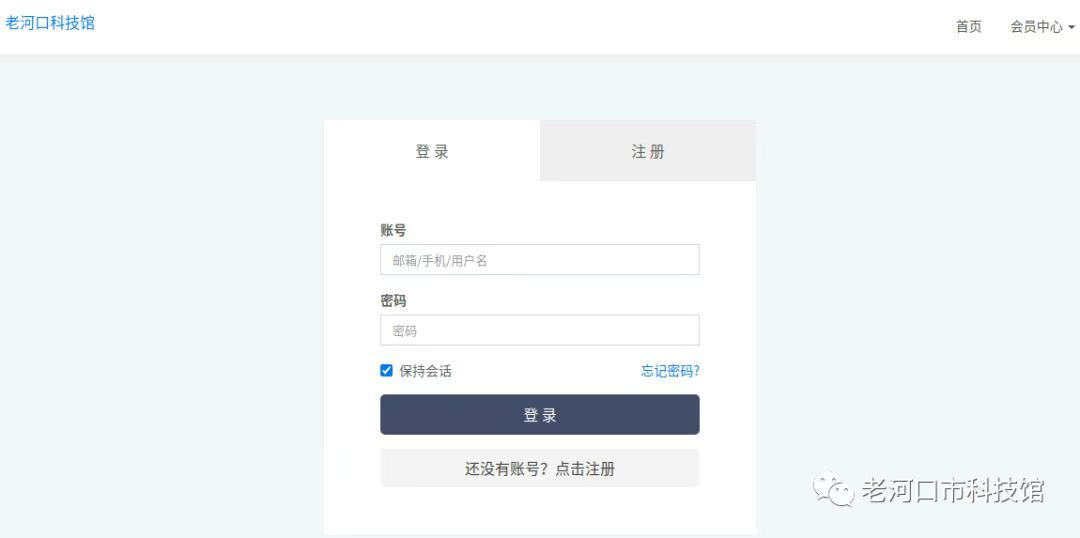Click the 保持会话 label text
The height and width of the screenshot is (538, 1080).
point(426,371)
